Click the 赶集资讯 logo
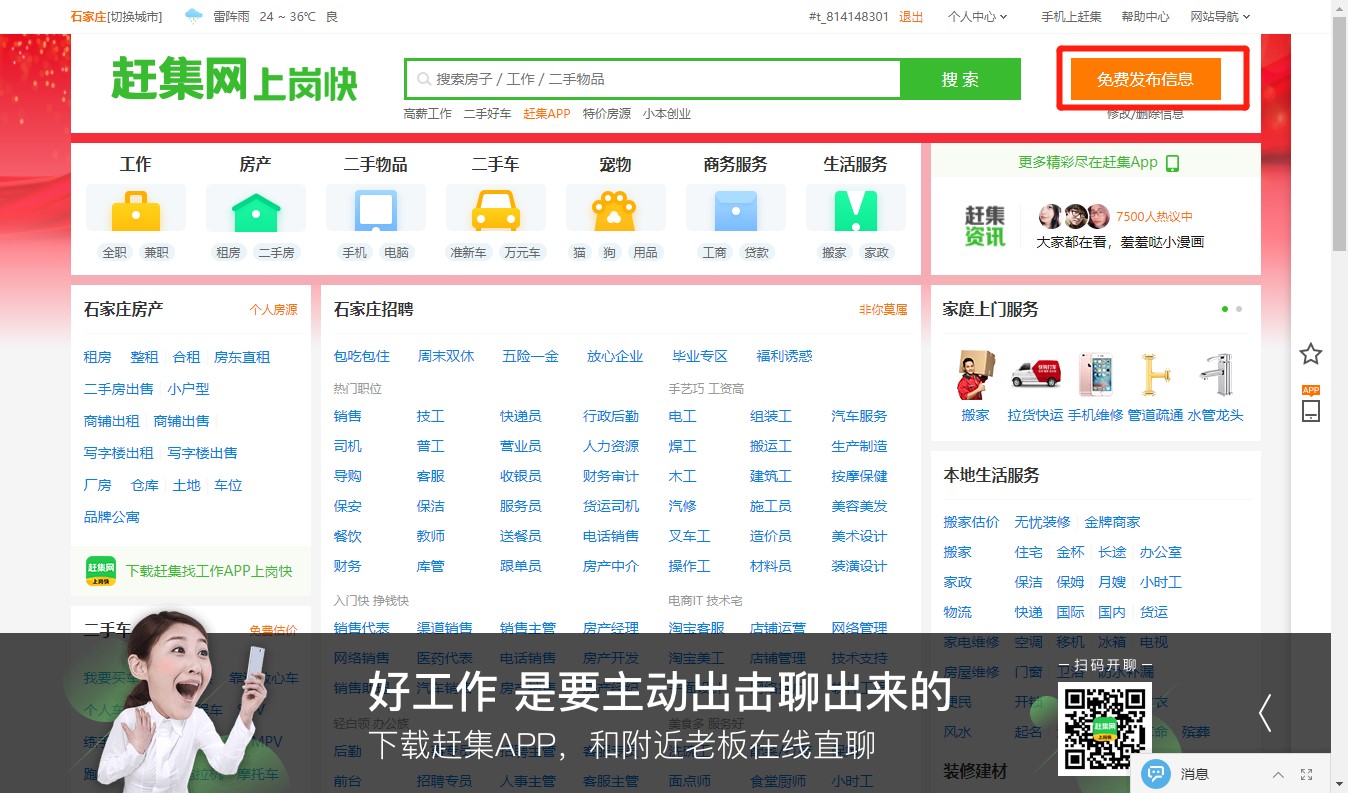Screen dimensions: 1348x793 (x=984, y=226)
